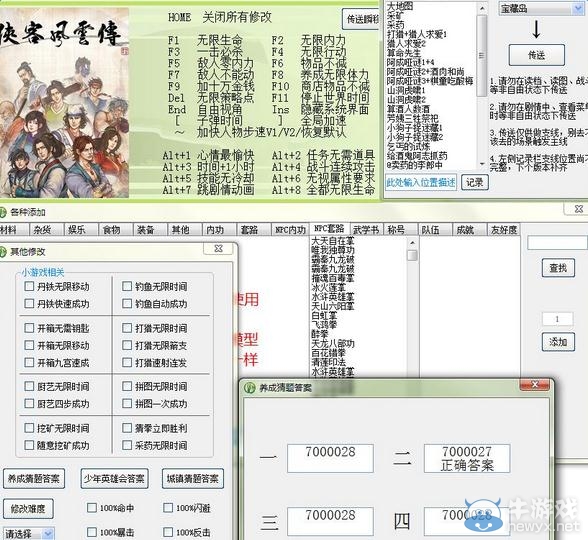The image size is (588, 540).
Task: Click the 少年英雄会答案 button
Action: click(114, 478)
